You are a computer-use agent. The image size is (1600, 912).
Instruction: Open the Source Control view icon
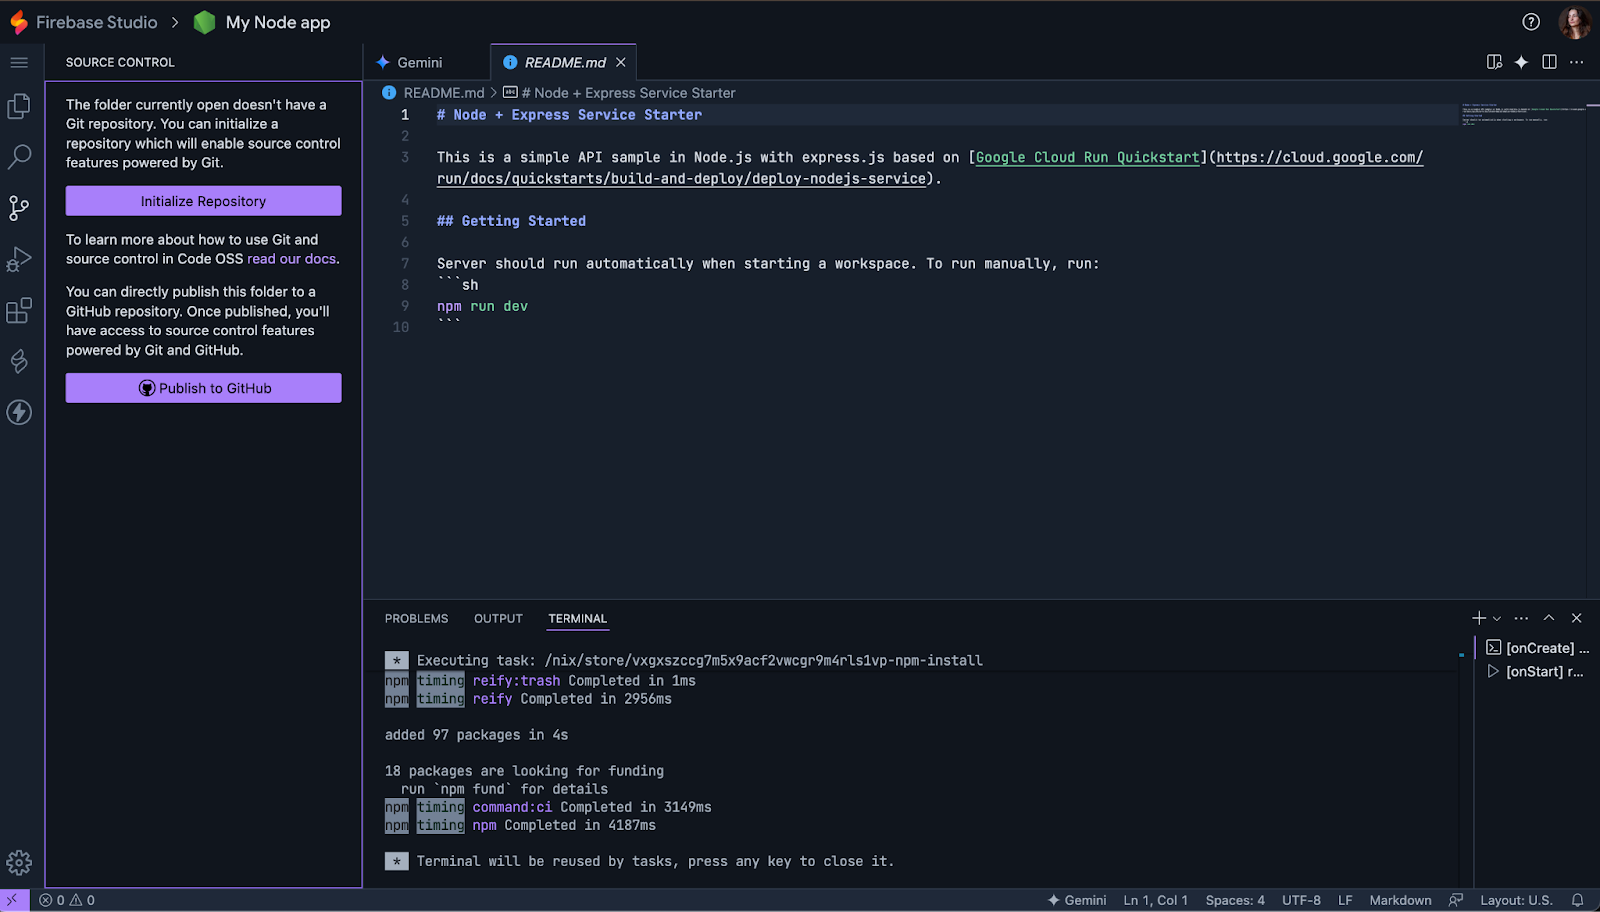click(19, 208)
